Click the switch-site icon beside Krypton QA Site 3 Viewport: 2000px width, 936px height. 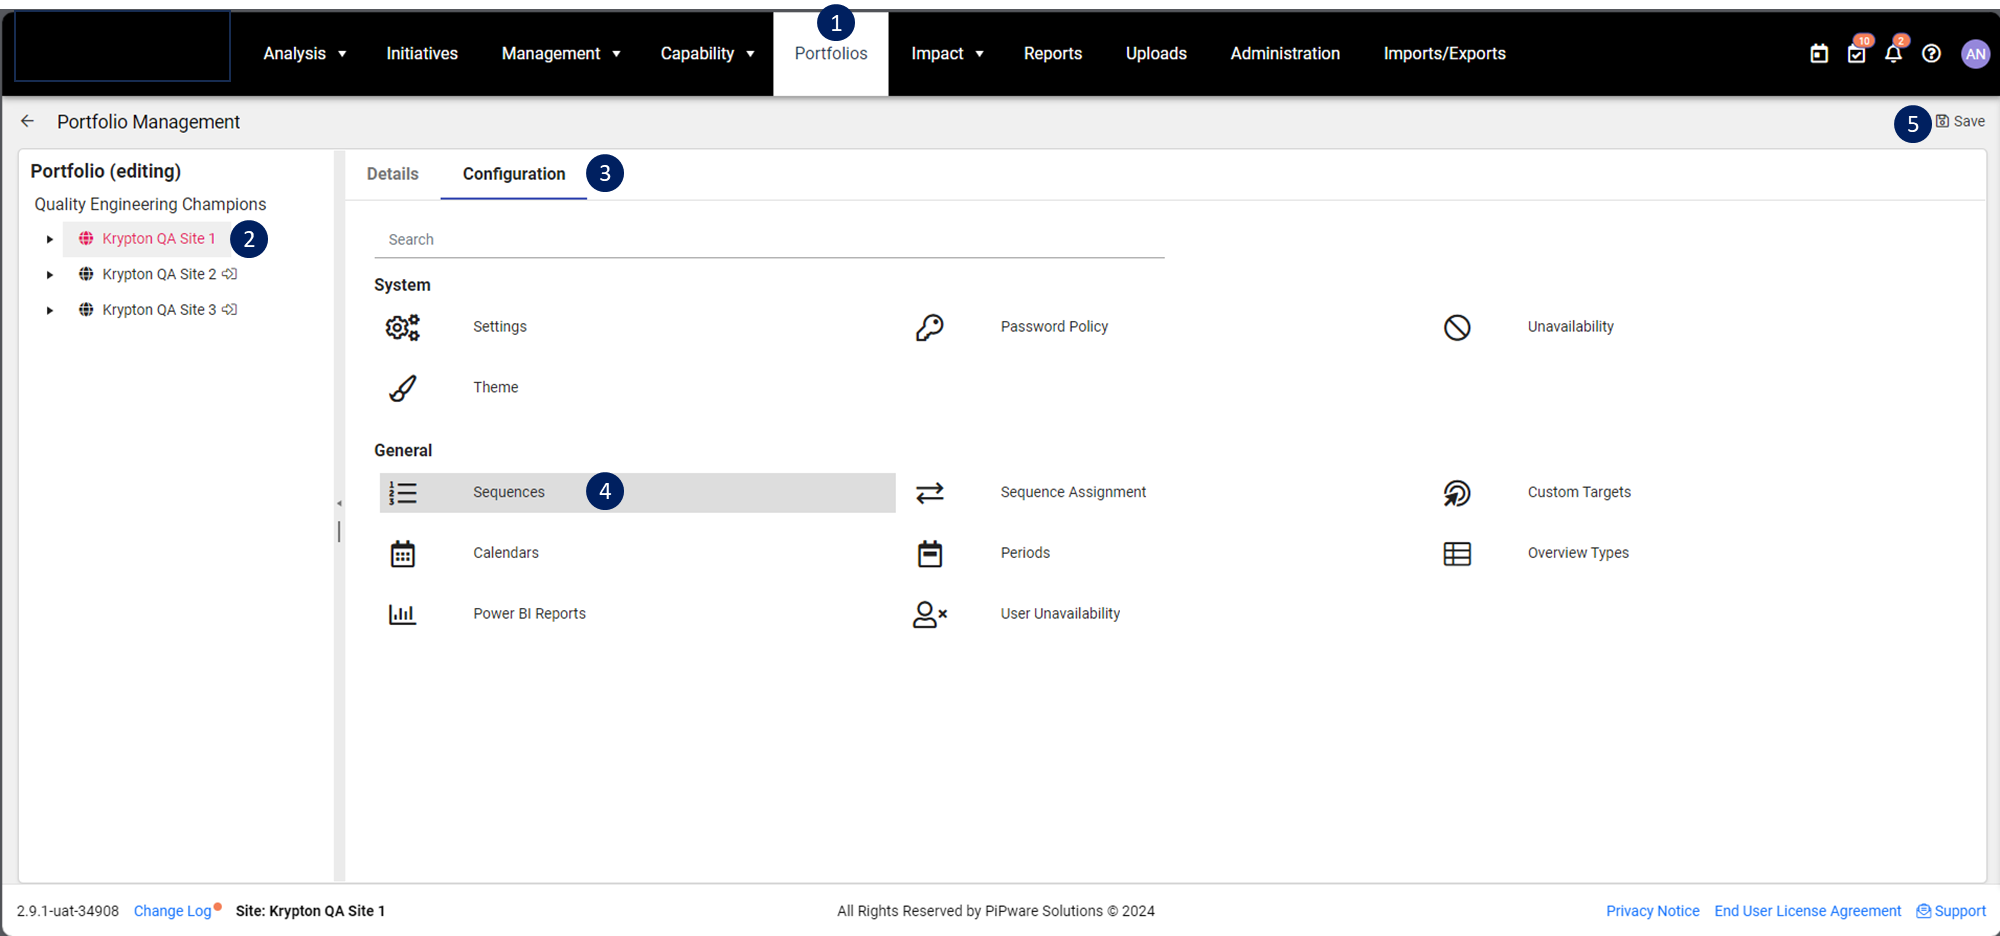[230, 310]
